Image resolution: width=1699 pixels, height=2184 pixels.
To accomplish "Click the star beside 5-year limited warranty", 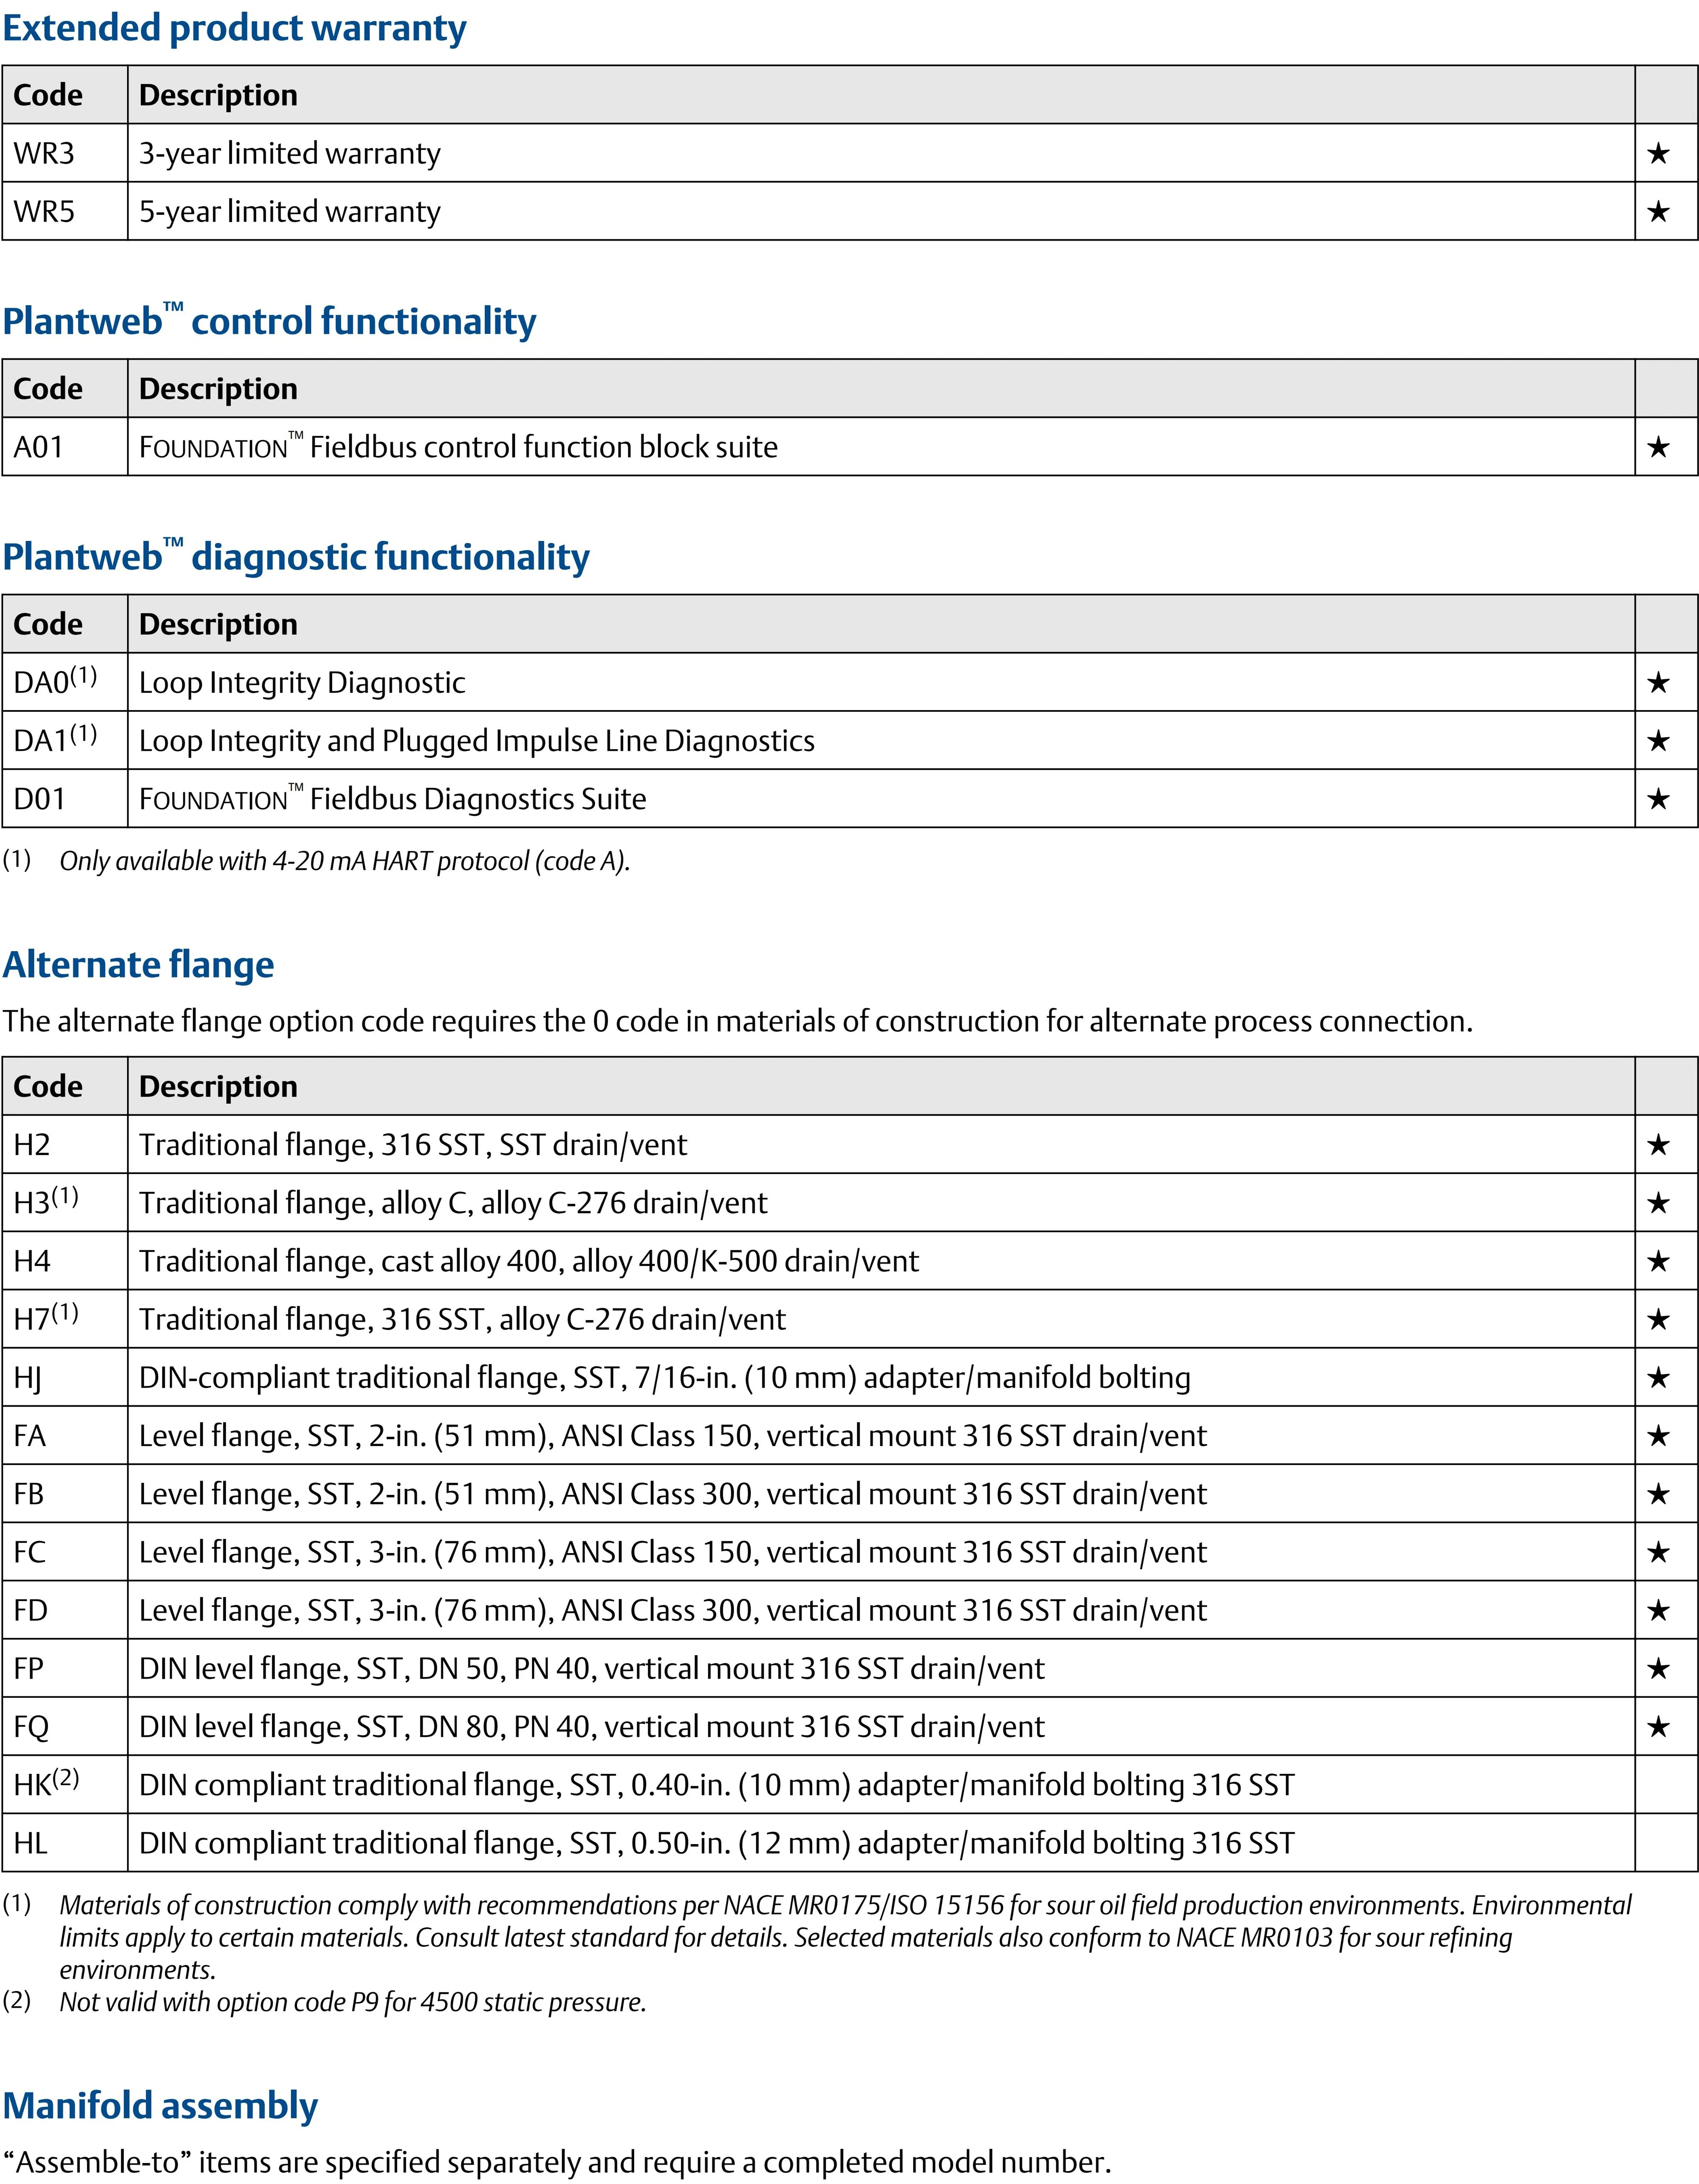I will click(1657, 212).
